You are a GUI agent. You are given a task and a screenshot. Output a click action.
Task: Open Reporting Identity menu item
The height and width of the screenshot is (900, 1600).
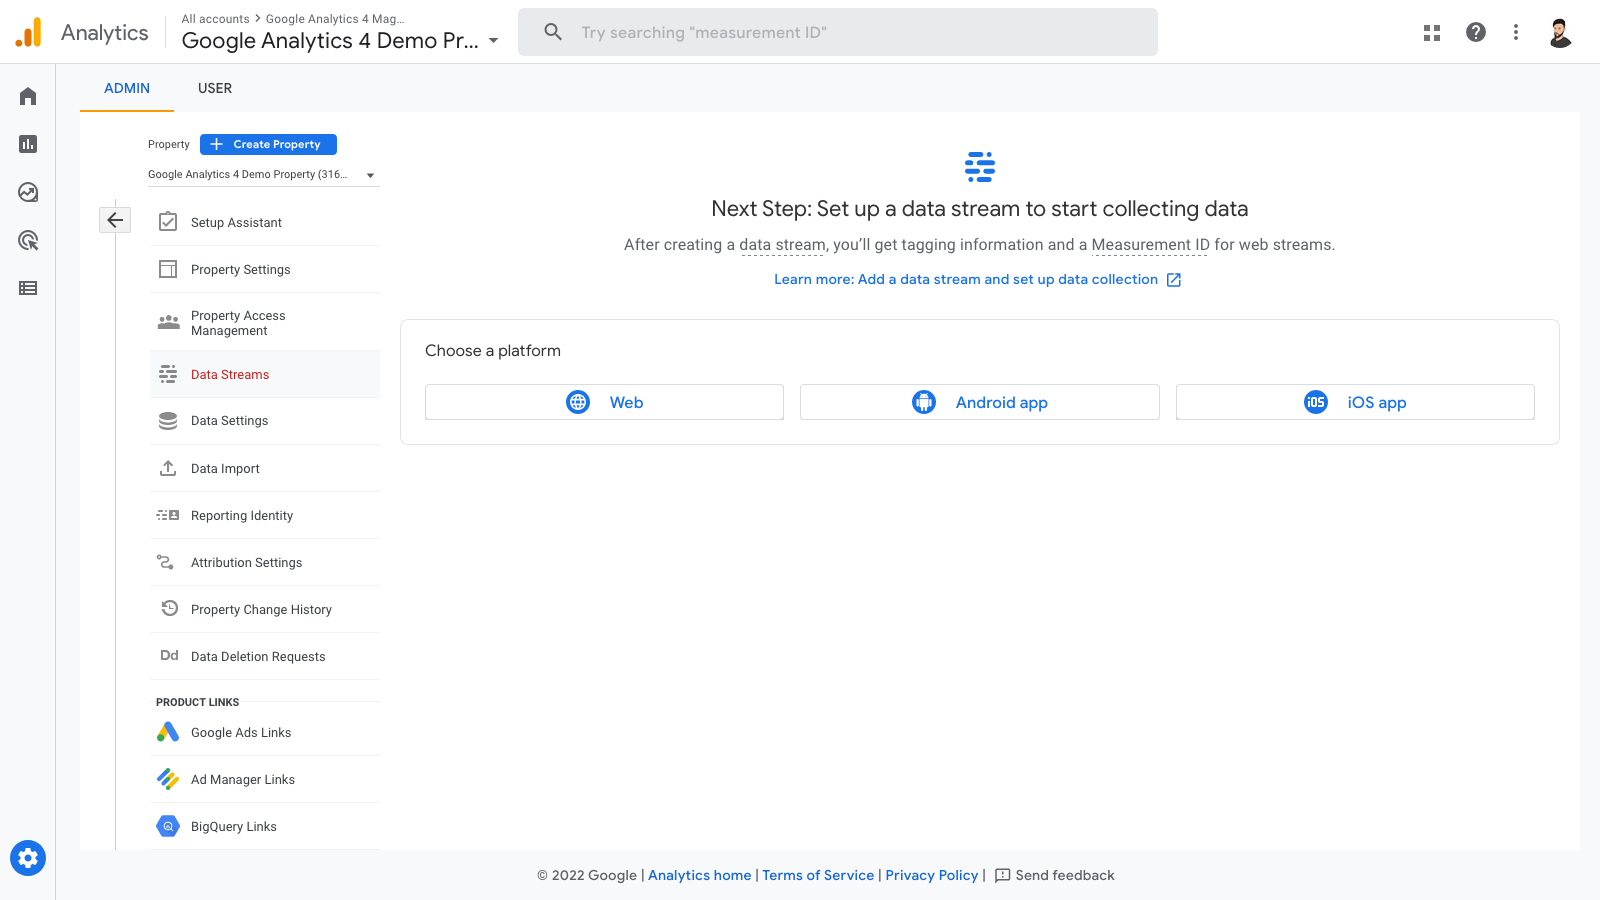[265, 515]
